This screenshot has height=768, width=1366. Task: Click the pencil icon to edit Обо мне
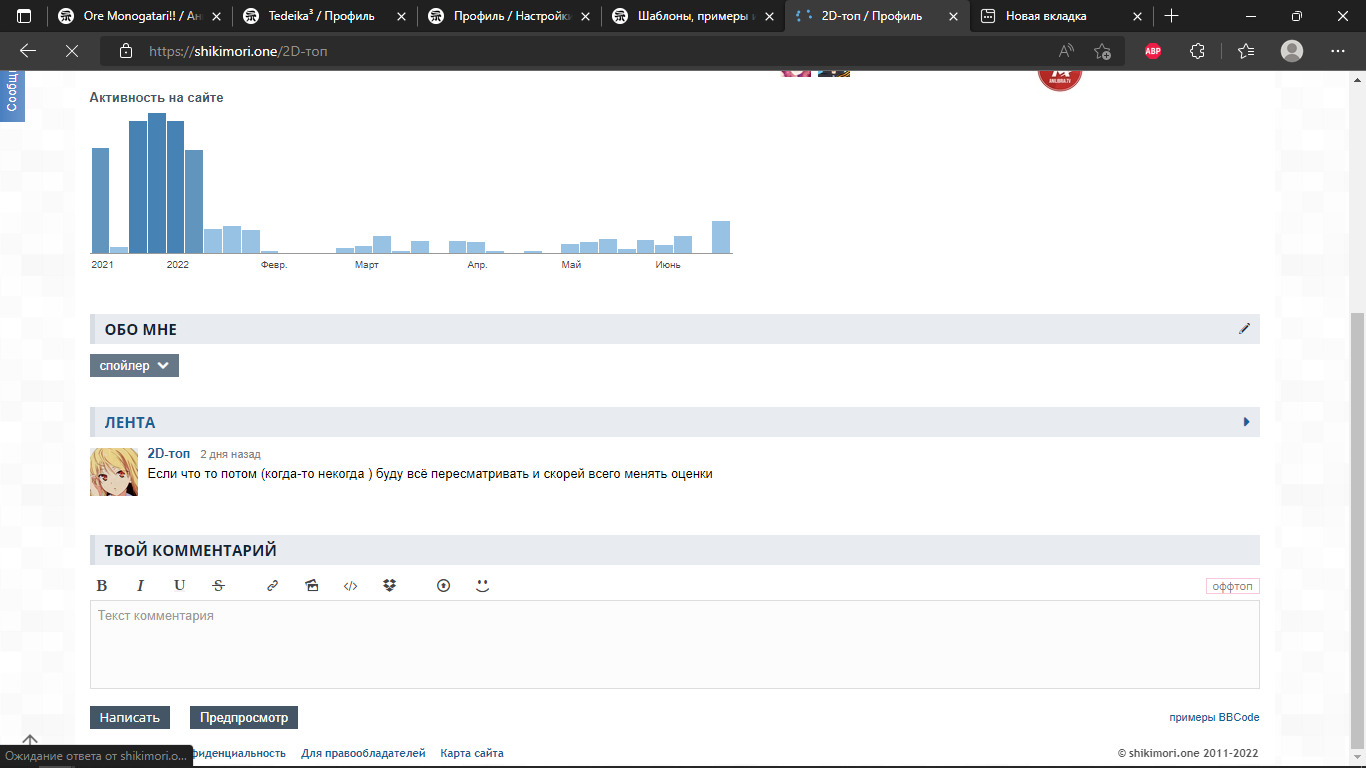(1244, 329)
